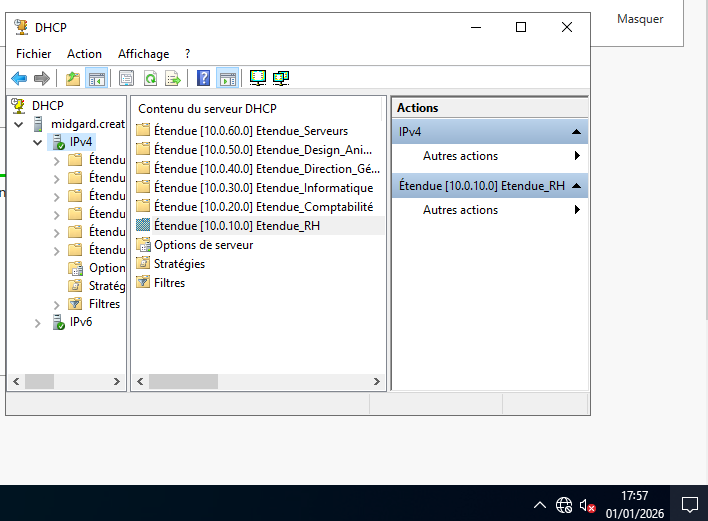Open the notification center icon
Viewport: 708px width, 521px height.
(x=689, y=505)
